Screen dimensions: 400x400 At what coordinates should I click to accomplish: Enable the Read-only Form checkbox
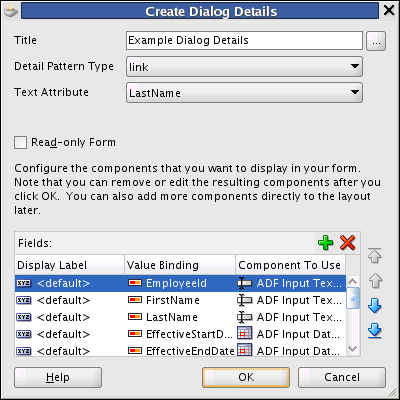pos(20,142)
